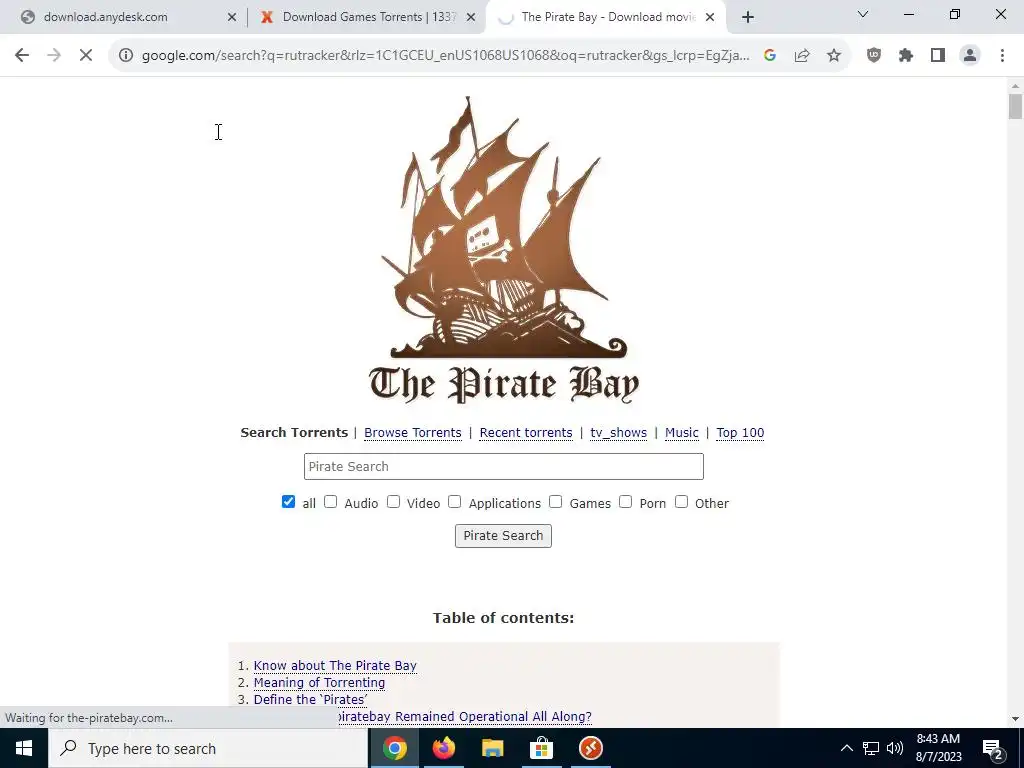Enable the Applications checkbox
The width and height of the screenshot is (1024, 768).
click(x=455, y=502)
